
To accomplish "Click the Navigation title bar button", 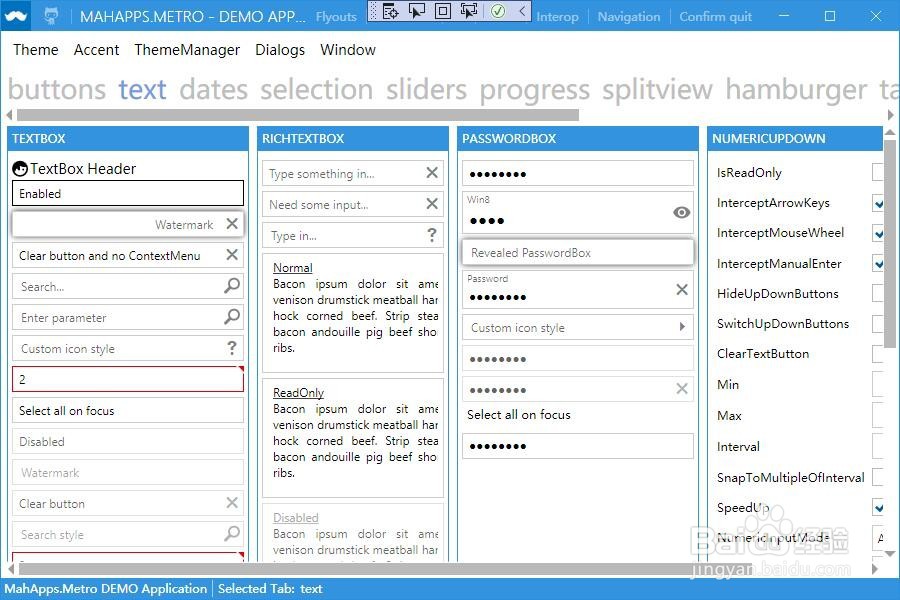I will (x=629, y=17).
